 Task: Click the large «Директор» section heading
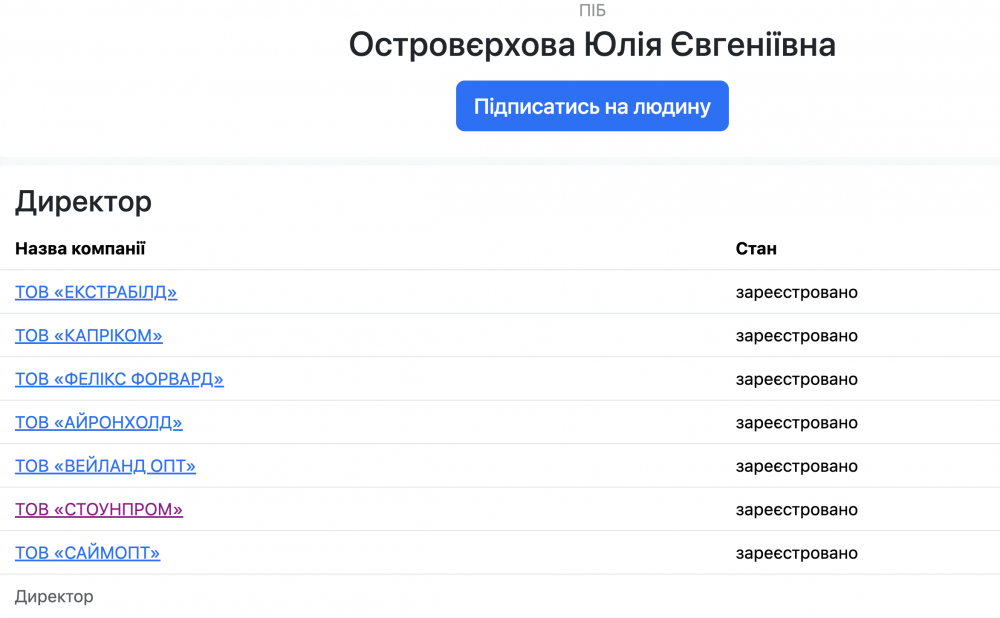click(x=83, y=202)
